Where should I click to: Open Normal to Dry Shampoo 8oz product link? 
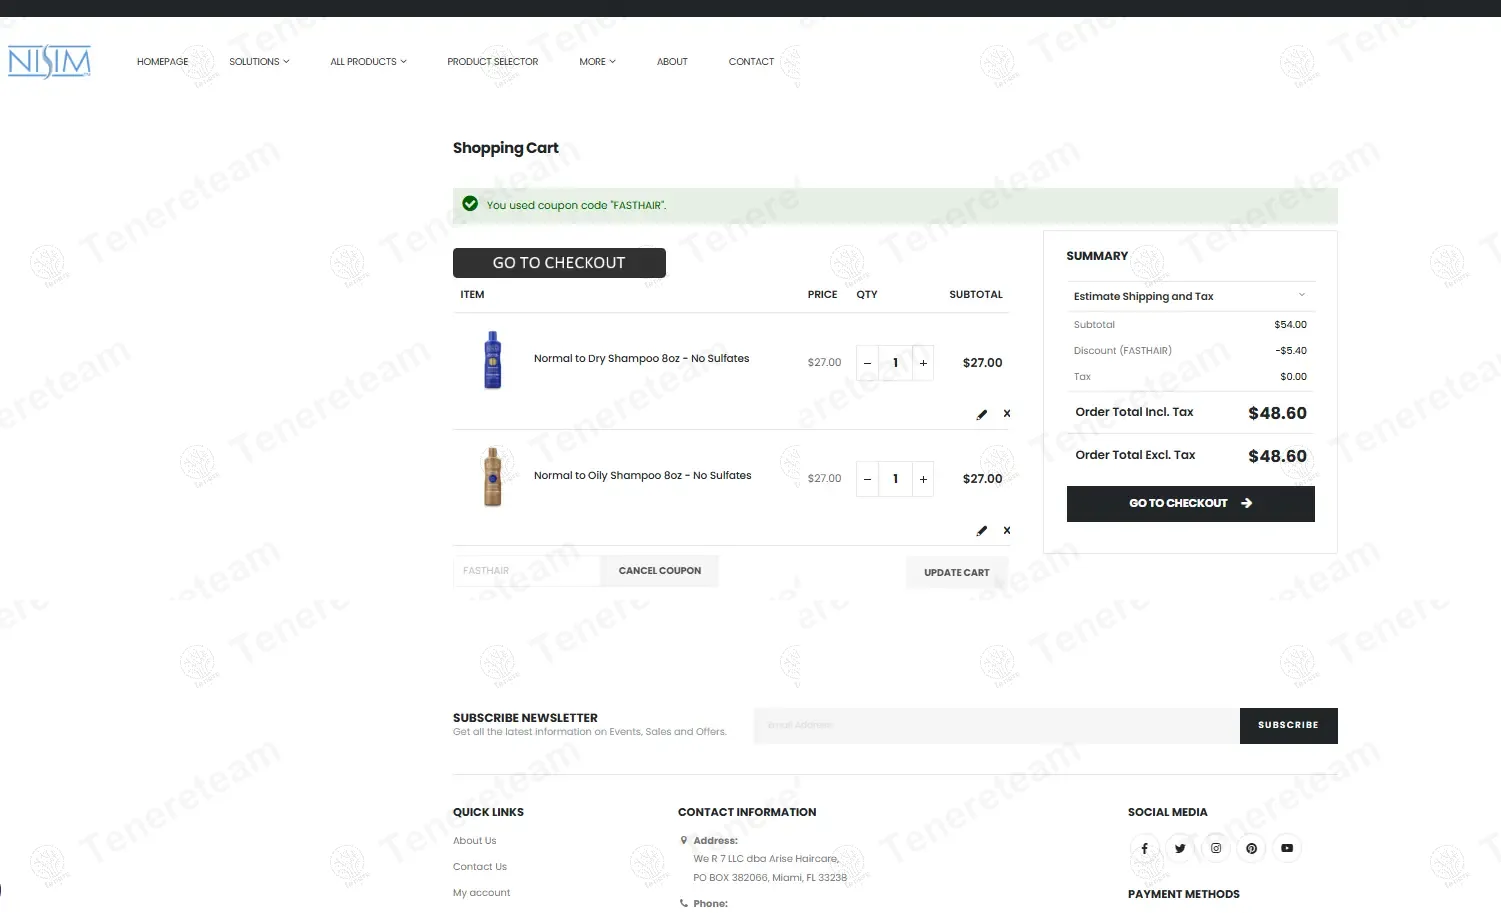641,359
